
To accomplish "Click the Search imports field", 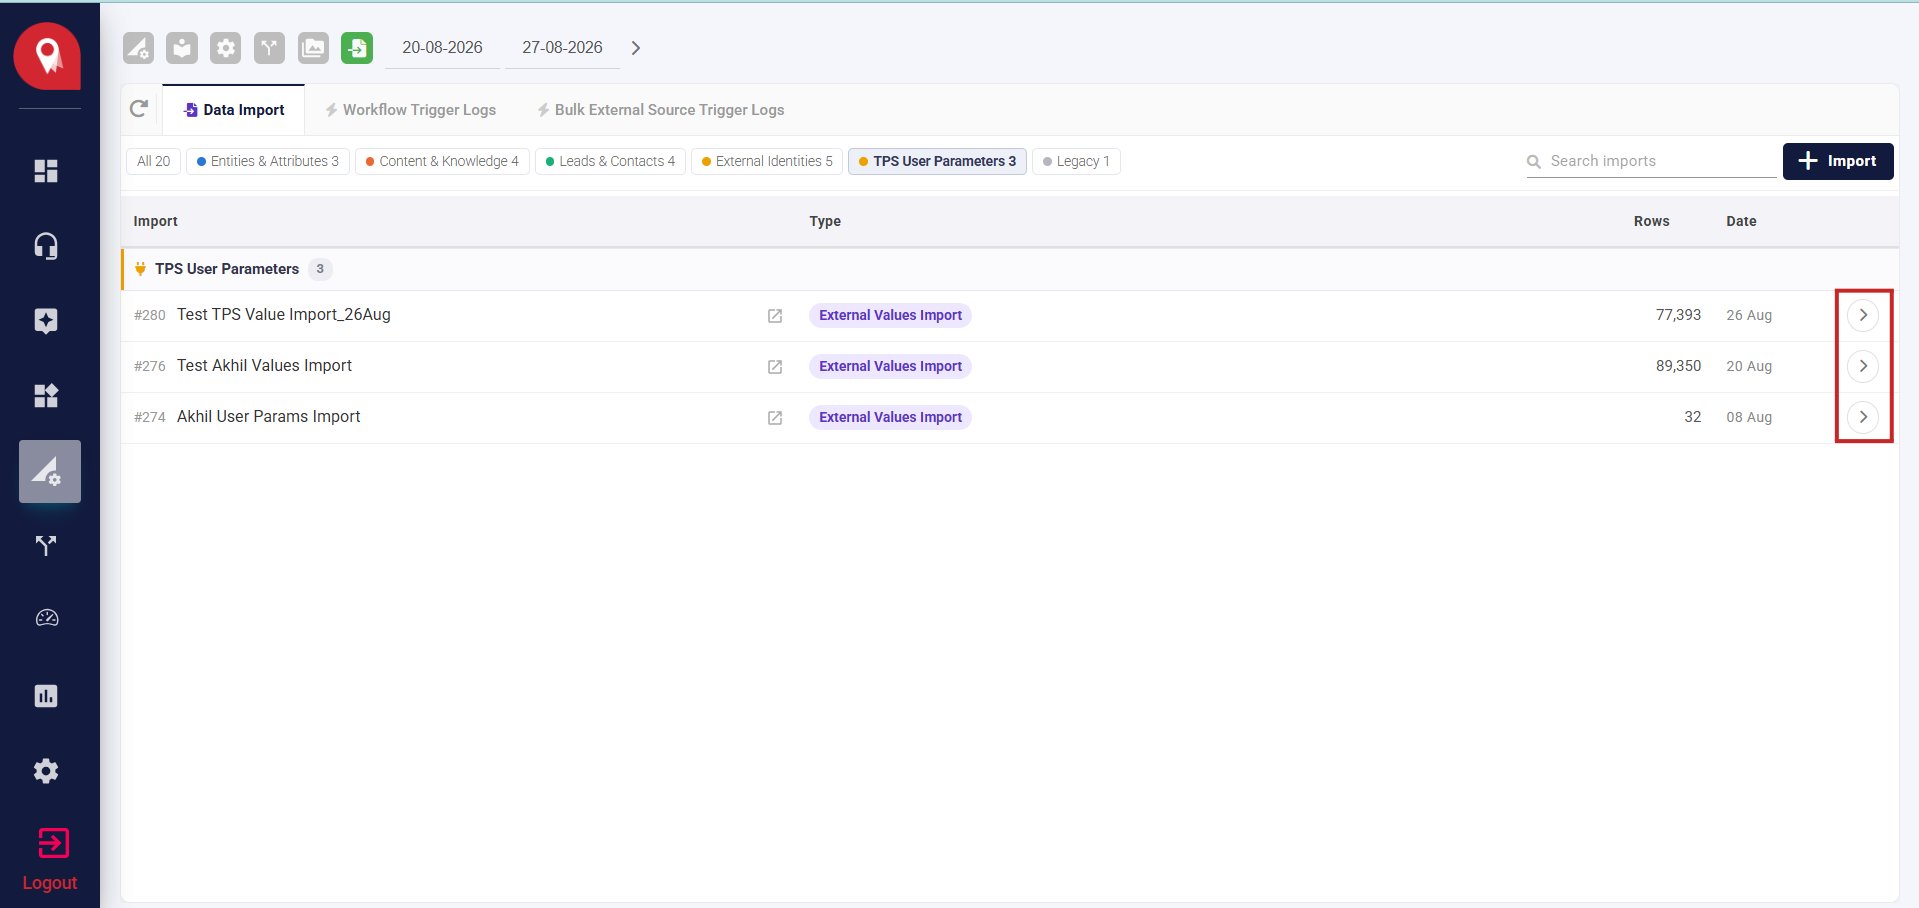I will click(1651, 161).
